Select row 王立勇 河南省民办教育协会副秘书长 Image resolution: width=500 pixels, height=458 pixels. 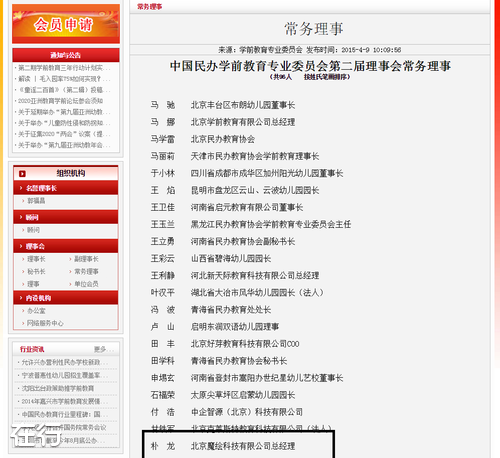(223, 241)
